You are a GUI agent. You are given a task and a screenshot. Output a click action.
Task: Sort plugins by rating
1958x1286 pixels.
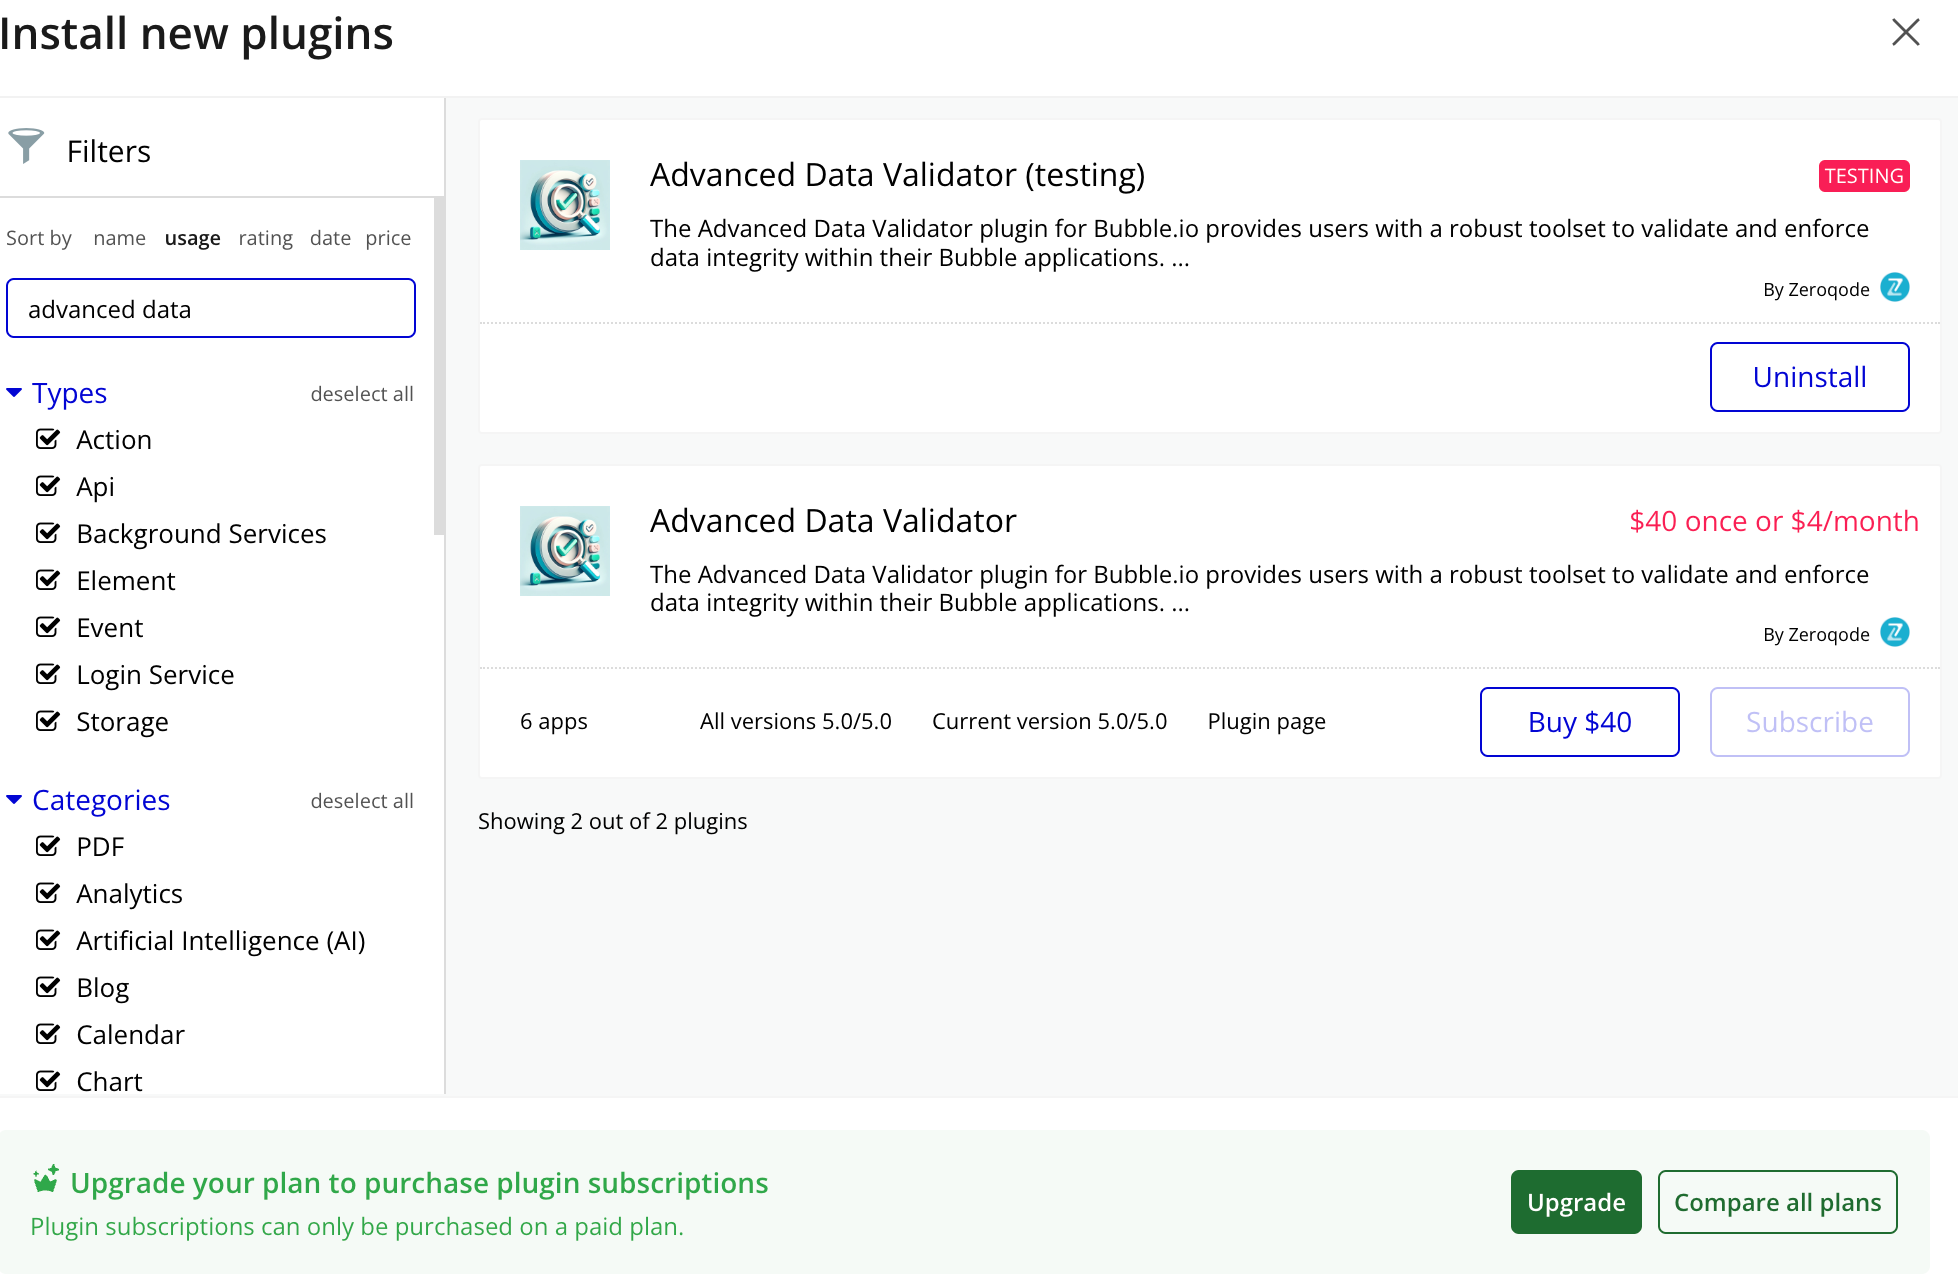pyautogui.click(x=265, y=238)
